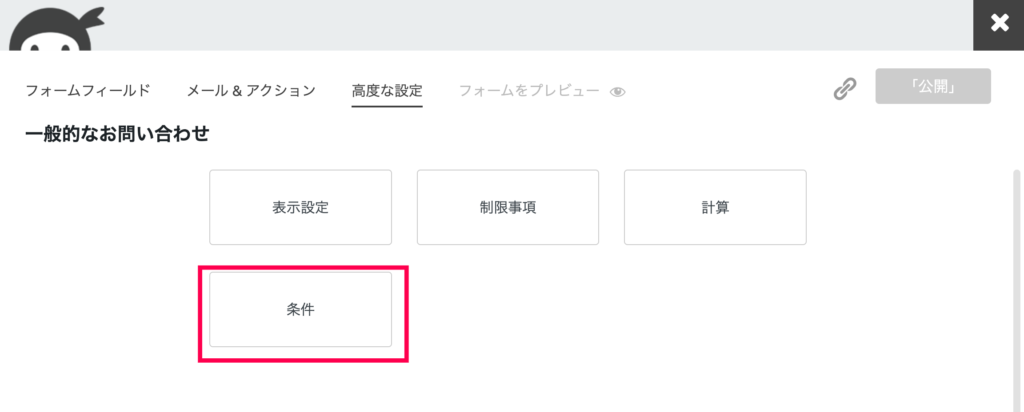This screenshot has width=1024, height=412.
Task: Click the vertical scrollbar on the right
Action: 1016,287
